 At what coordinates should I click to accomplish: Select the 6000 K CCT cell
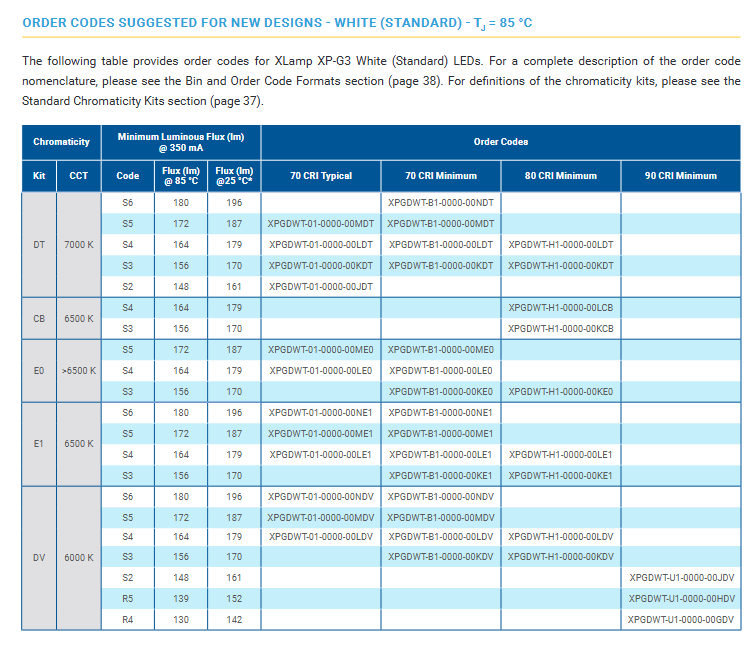[x=79, y=558]
